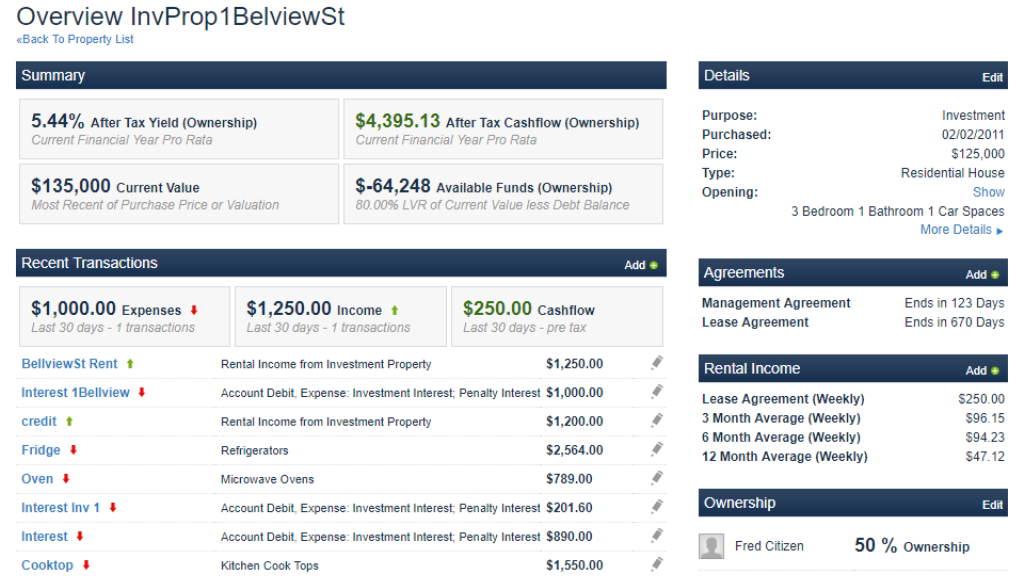The width and height of the screenshot is (1024, 576).
Task: Go Back To Property List
Action: click(x=74, y=39)
